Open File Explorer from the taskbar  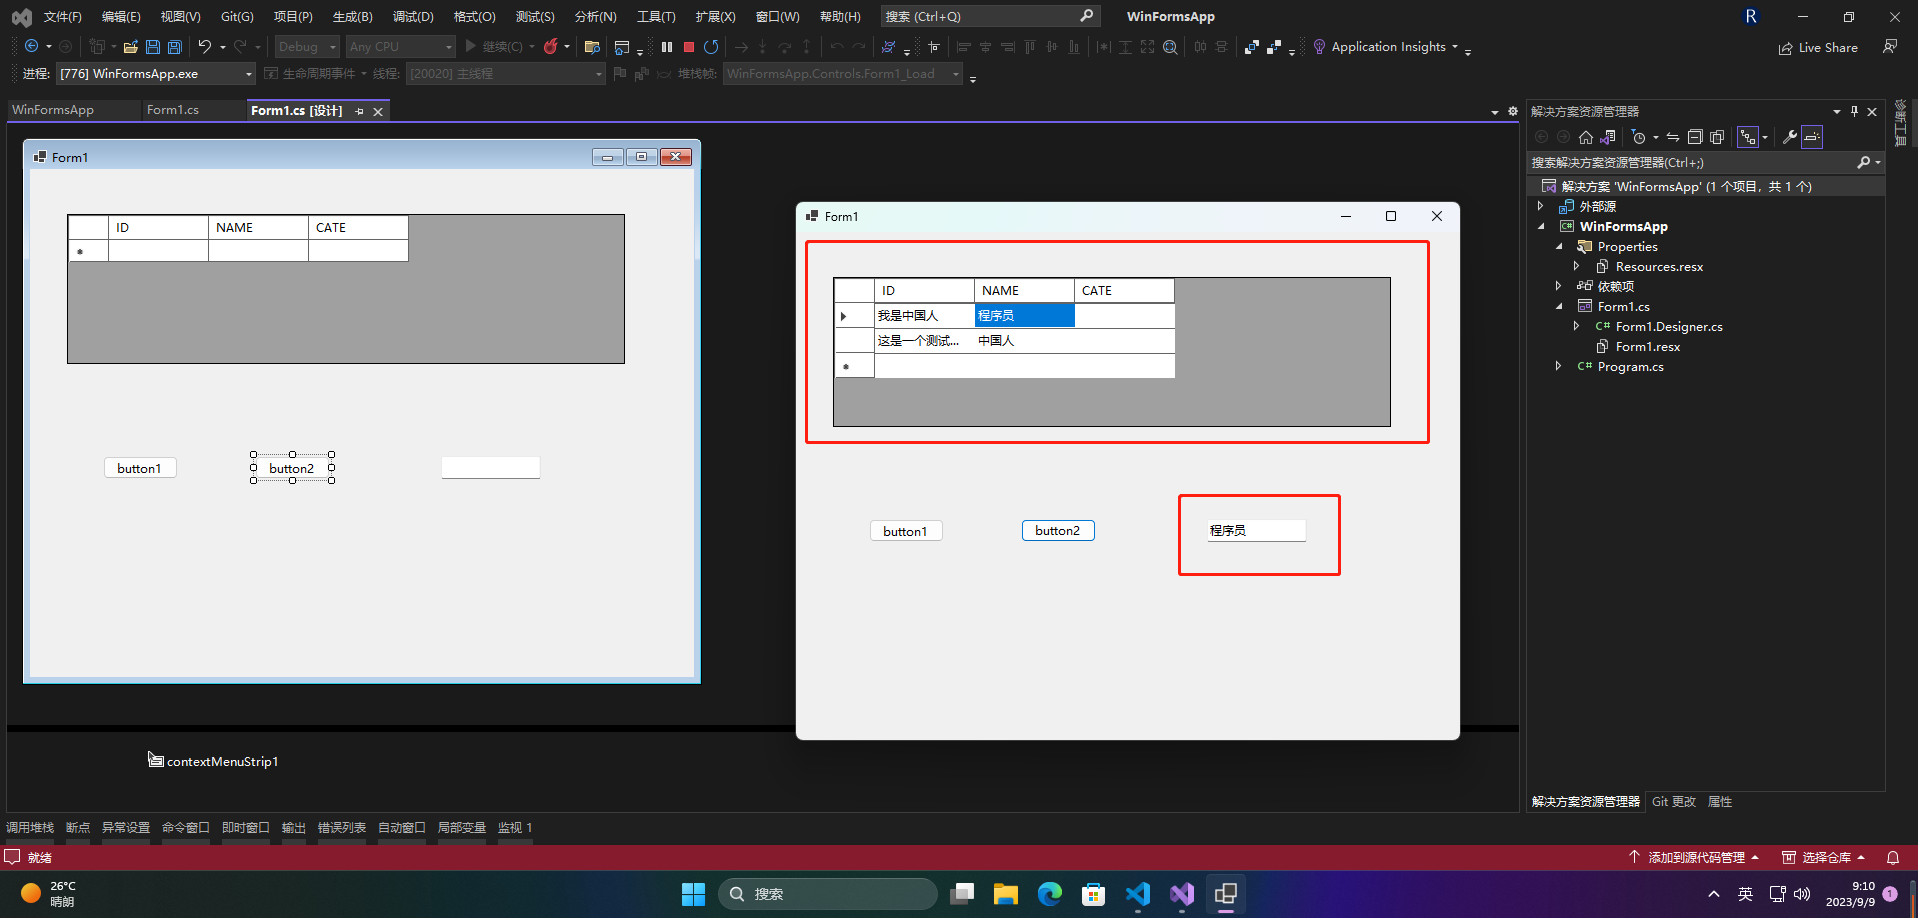(x=1005, y=894)
